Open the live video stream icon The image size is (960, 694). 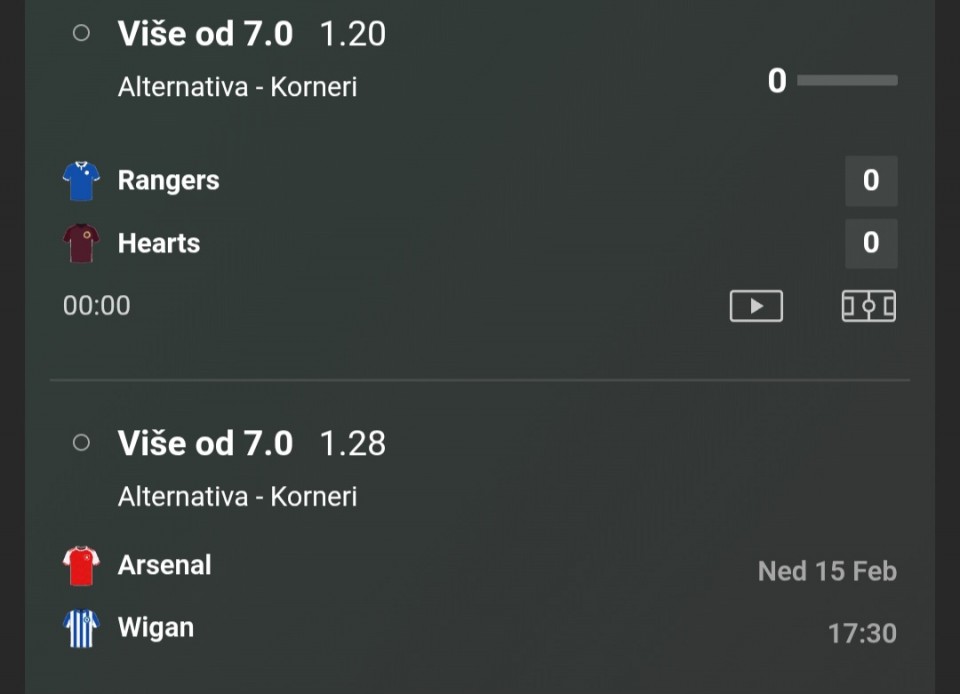[x=756, y=306]
